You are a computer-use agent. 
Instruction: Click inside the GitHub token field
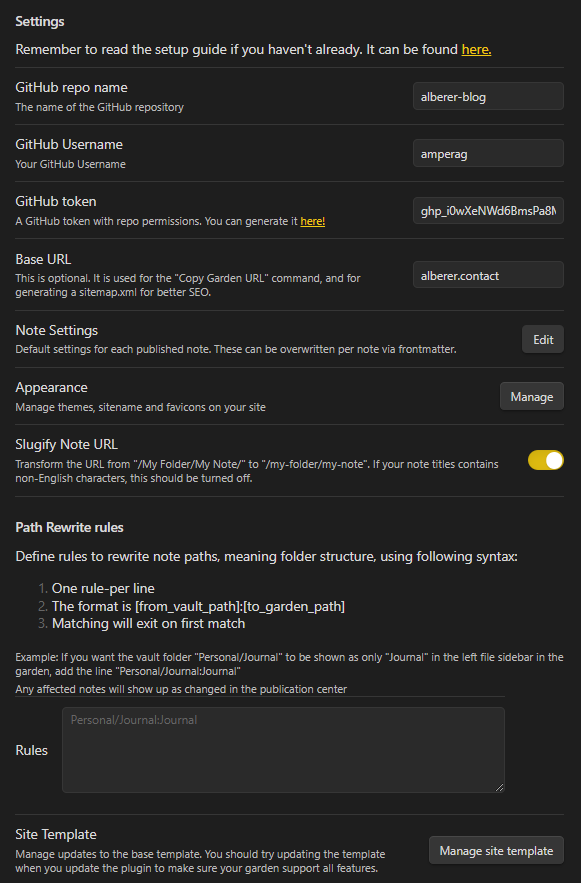[x=487, y=210]
